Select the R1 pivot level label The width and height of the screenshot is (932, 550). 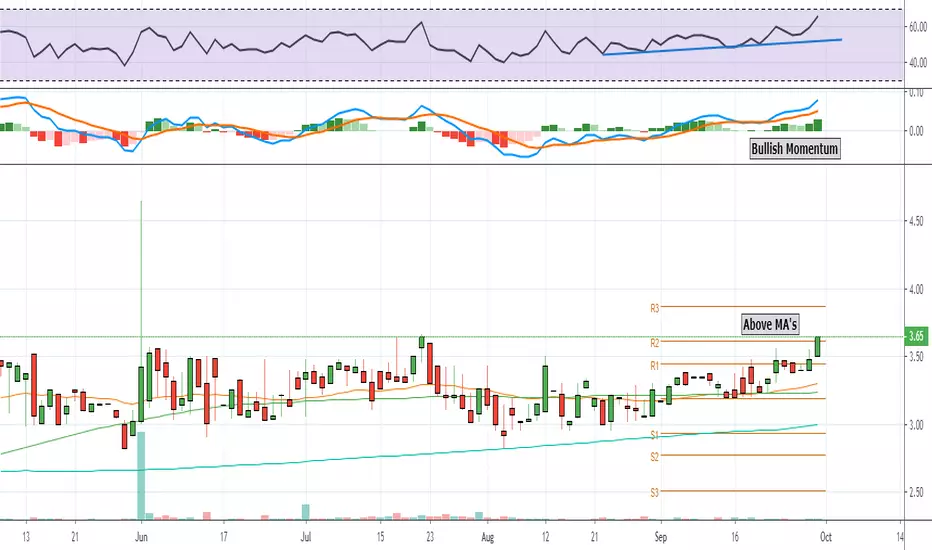(x=654, y=365)
